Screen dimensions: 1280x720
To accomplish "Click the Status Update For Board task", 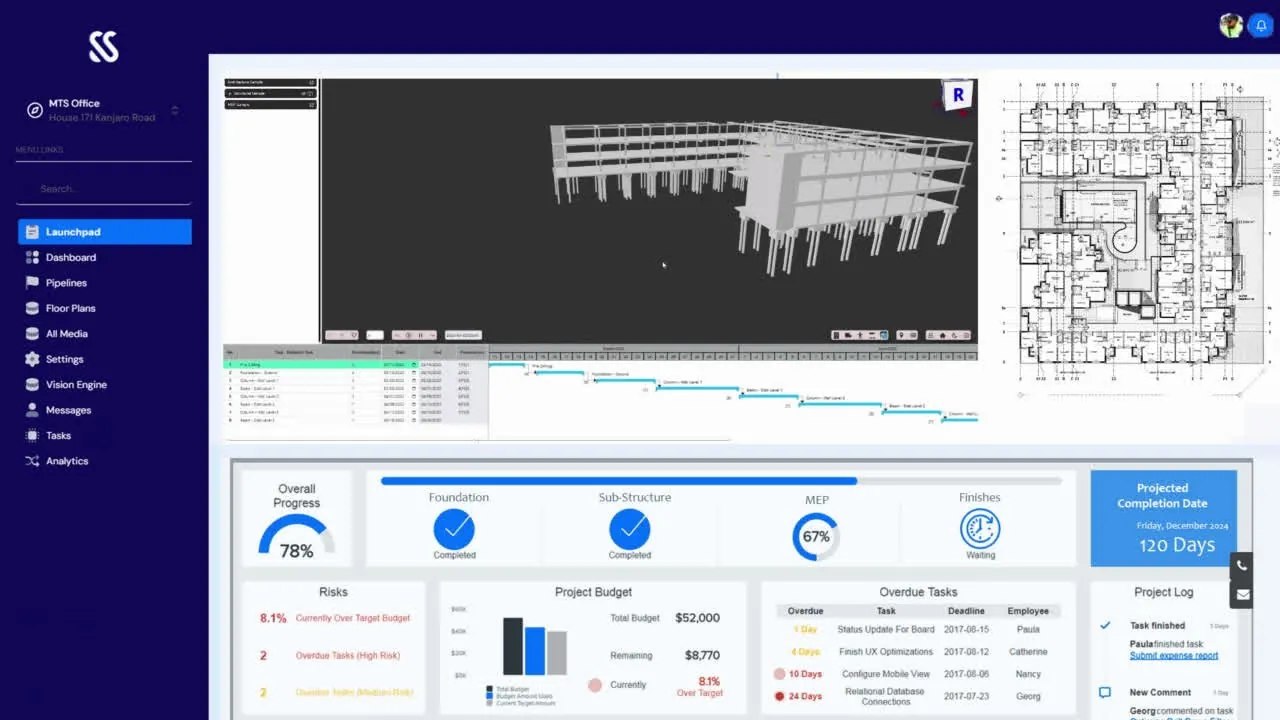I will (886, 629).
